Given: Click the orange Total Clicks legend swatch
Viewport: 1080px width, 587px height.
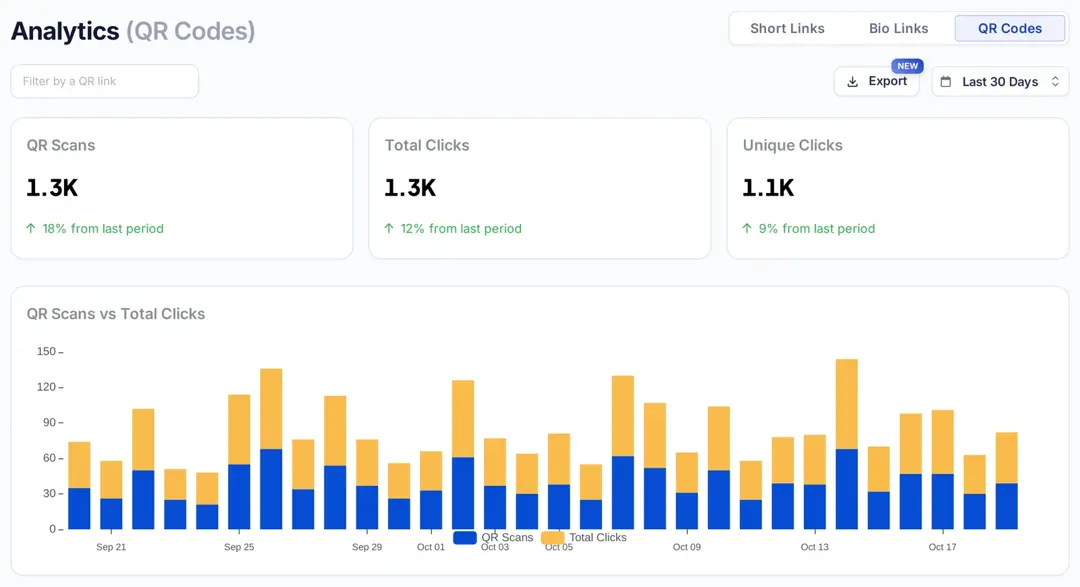Looking at the screenshot, I should (552, 537).
